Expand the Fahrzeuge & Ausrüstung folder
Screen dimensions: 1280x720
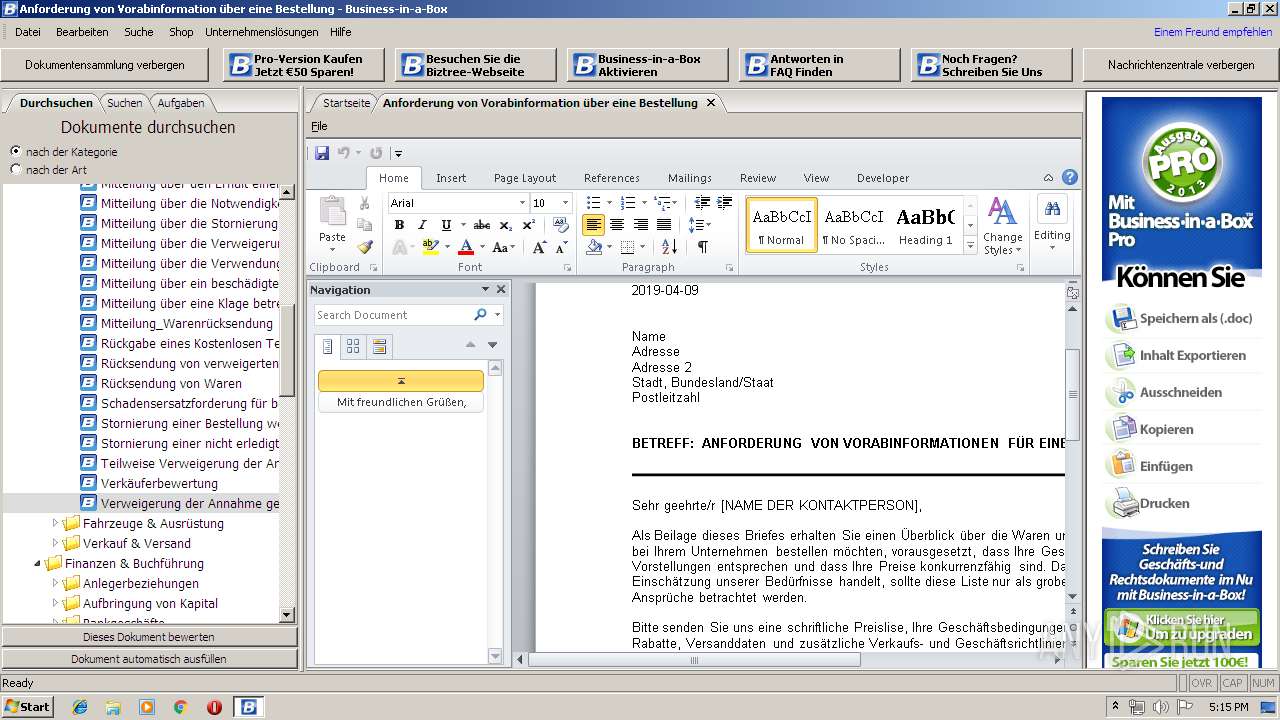point(57,523)
